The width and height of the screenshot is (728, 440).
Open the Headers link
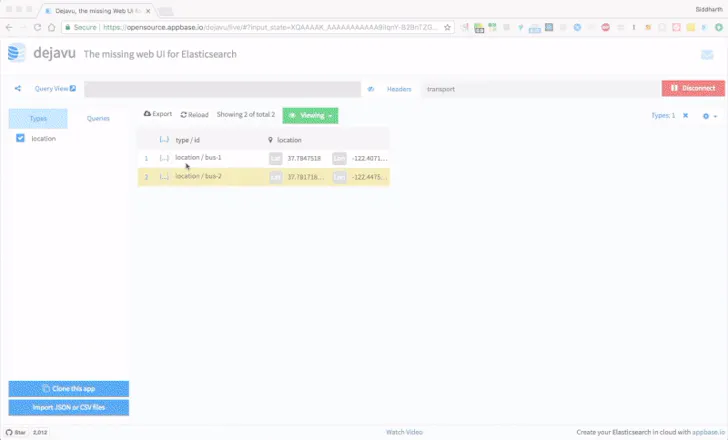(x=399, y=89)
